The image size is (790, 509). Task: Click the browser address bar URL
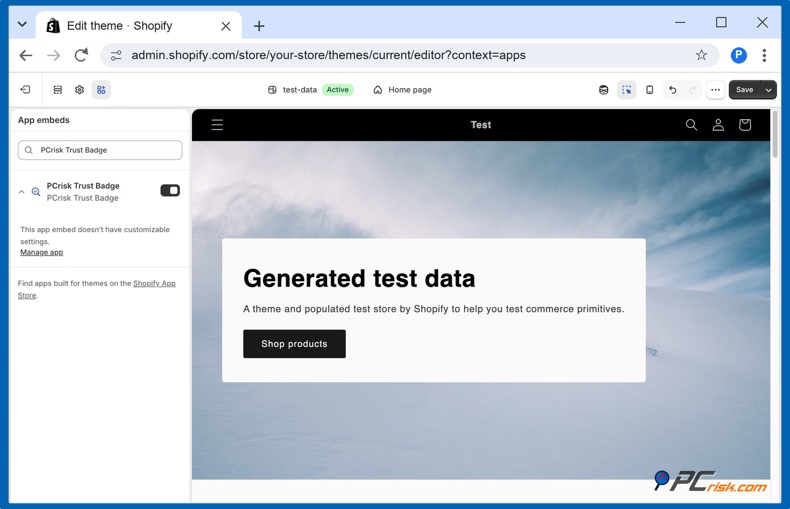tap(328, 55)
